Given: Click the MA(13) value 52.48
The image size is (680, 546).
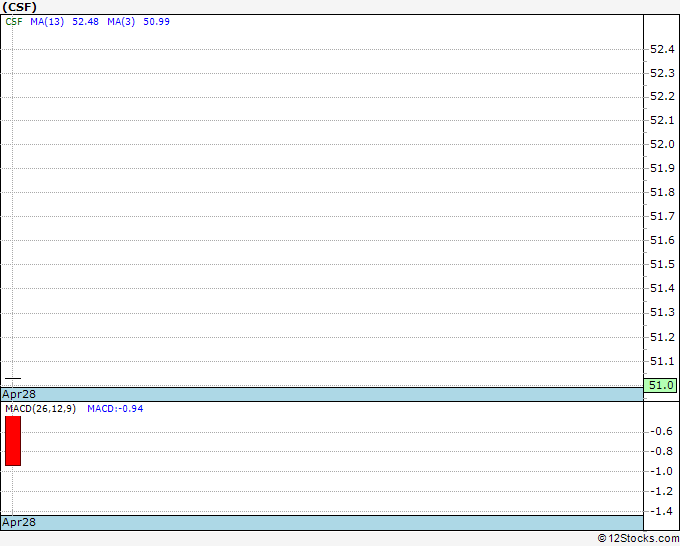Looking at the screenshot, I should point(85,22).
